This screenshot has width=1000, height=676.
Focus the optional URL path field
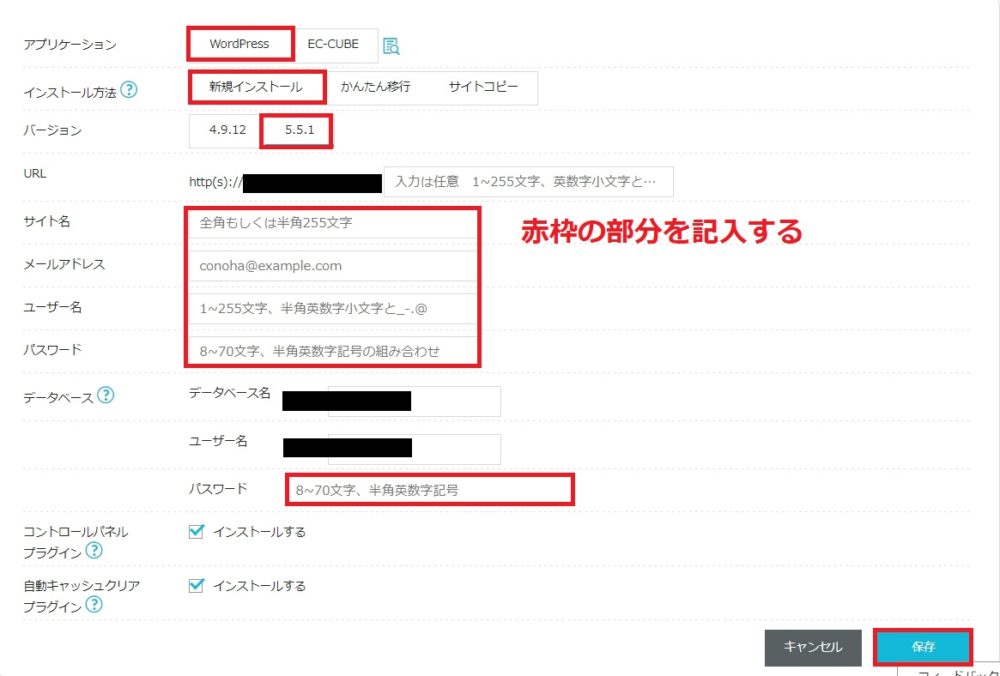[528, 182]
